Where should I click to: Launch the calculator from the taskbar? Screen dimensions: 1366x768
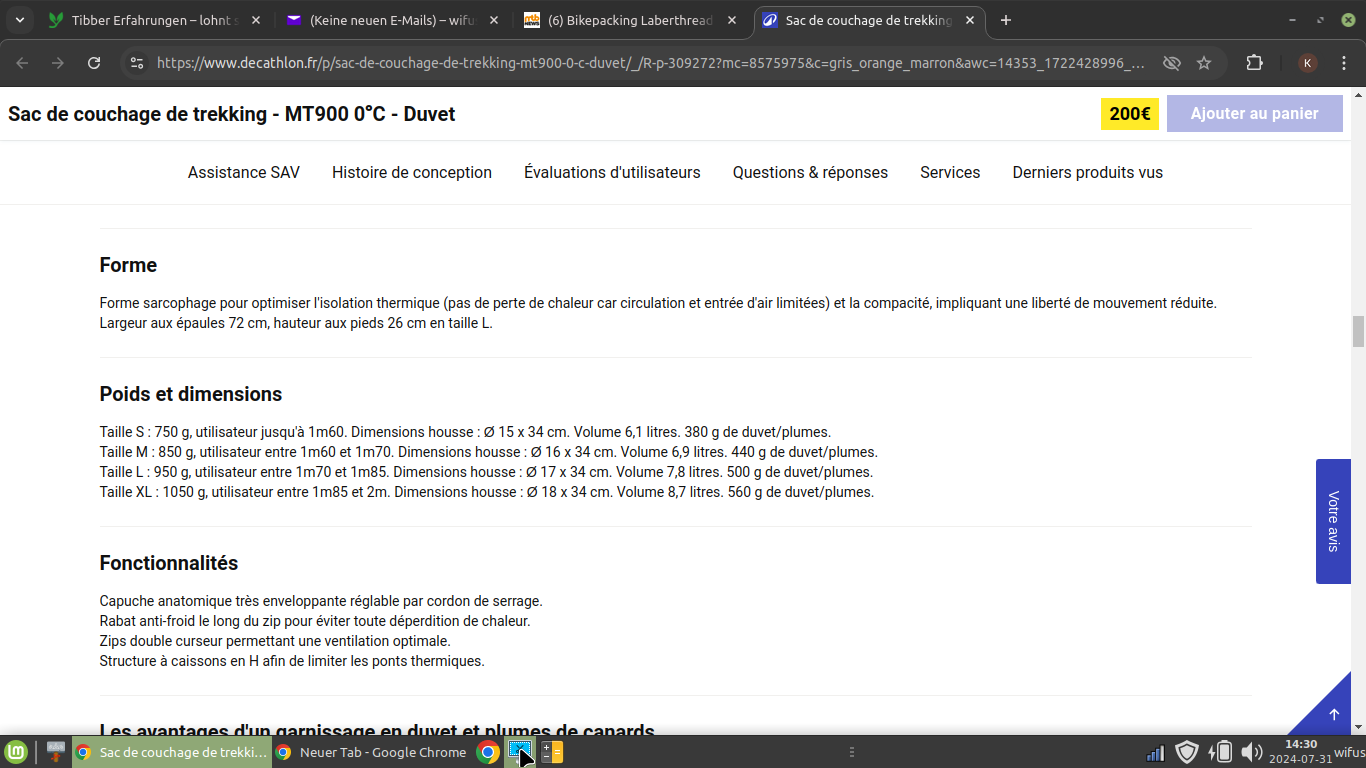552,752
